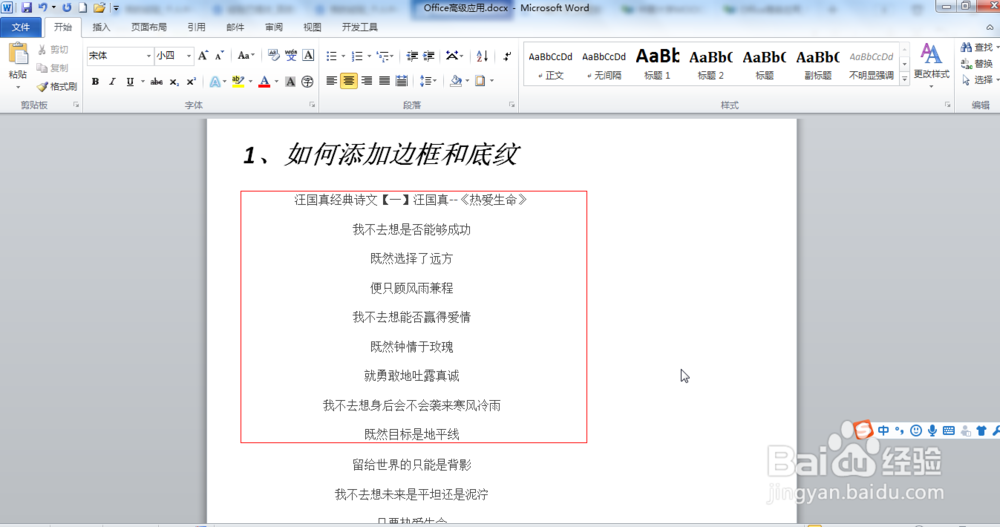Apply the 不明显强调 (Subtle Emphasis) style
The width and height of the screenshot is (1000, 527).
click(x=872, y=64)
